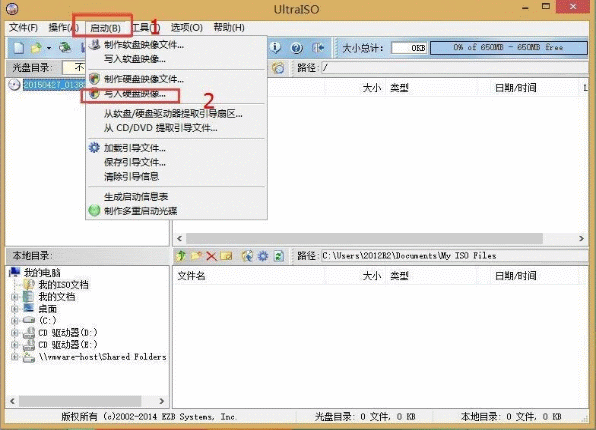Image resolution: width=596 pixels, height=430 pixels.
Task: Click the disc icon of image 20150427
Action: 14,84
